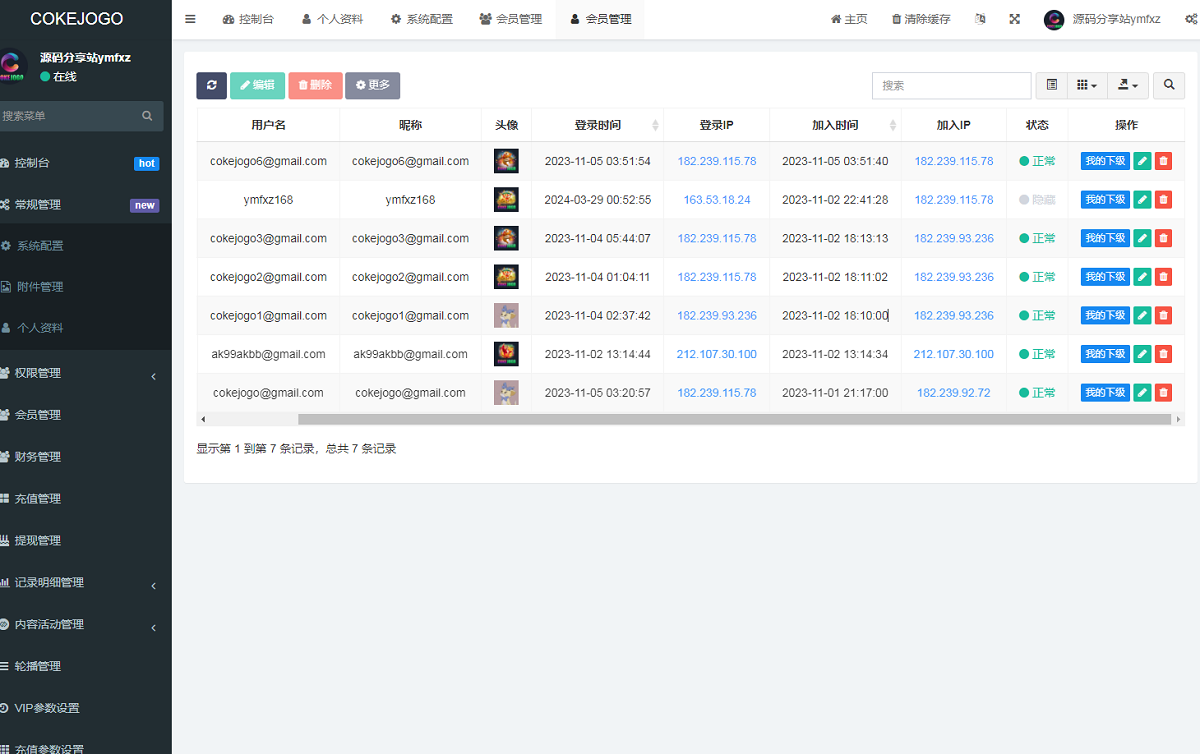This screenshot has height=754, width=1200.
Task: Click the fullscreen icon in top bar
Action: tap(1015, 19)
